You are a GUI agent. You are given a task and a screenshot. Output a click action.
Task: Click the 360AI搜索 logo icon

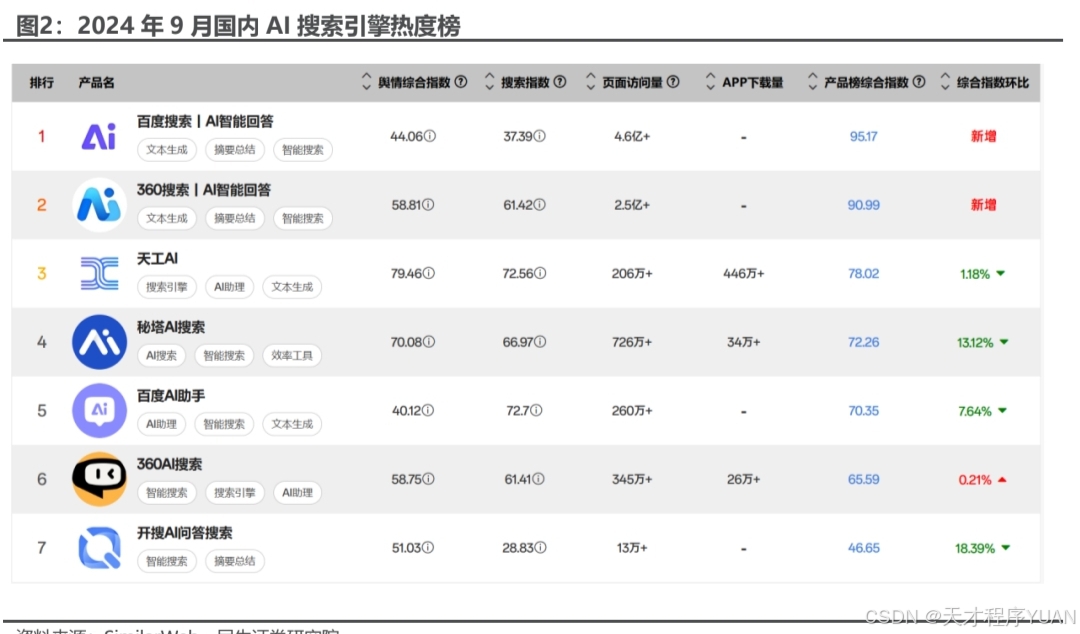click(99, 479)
